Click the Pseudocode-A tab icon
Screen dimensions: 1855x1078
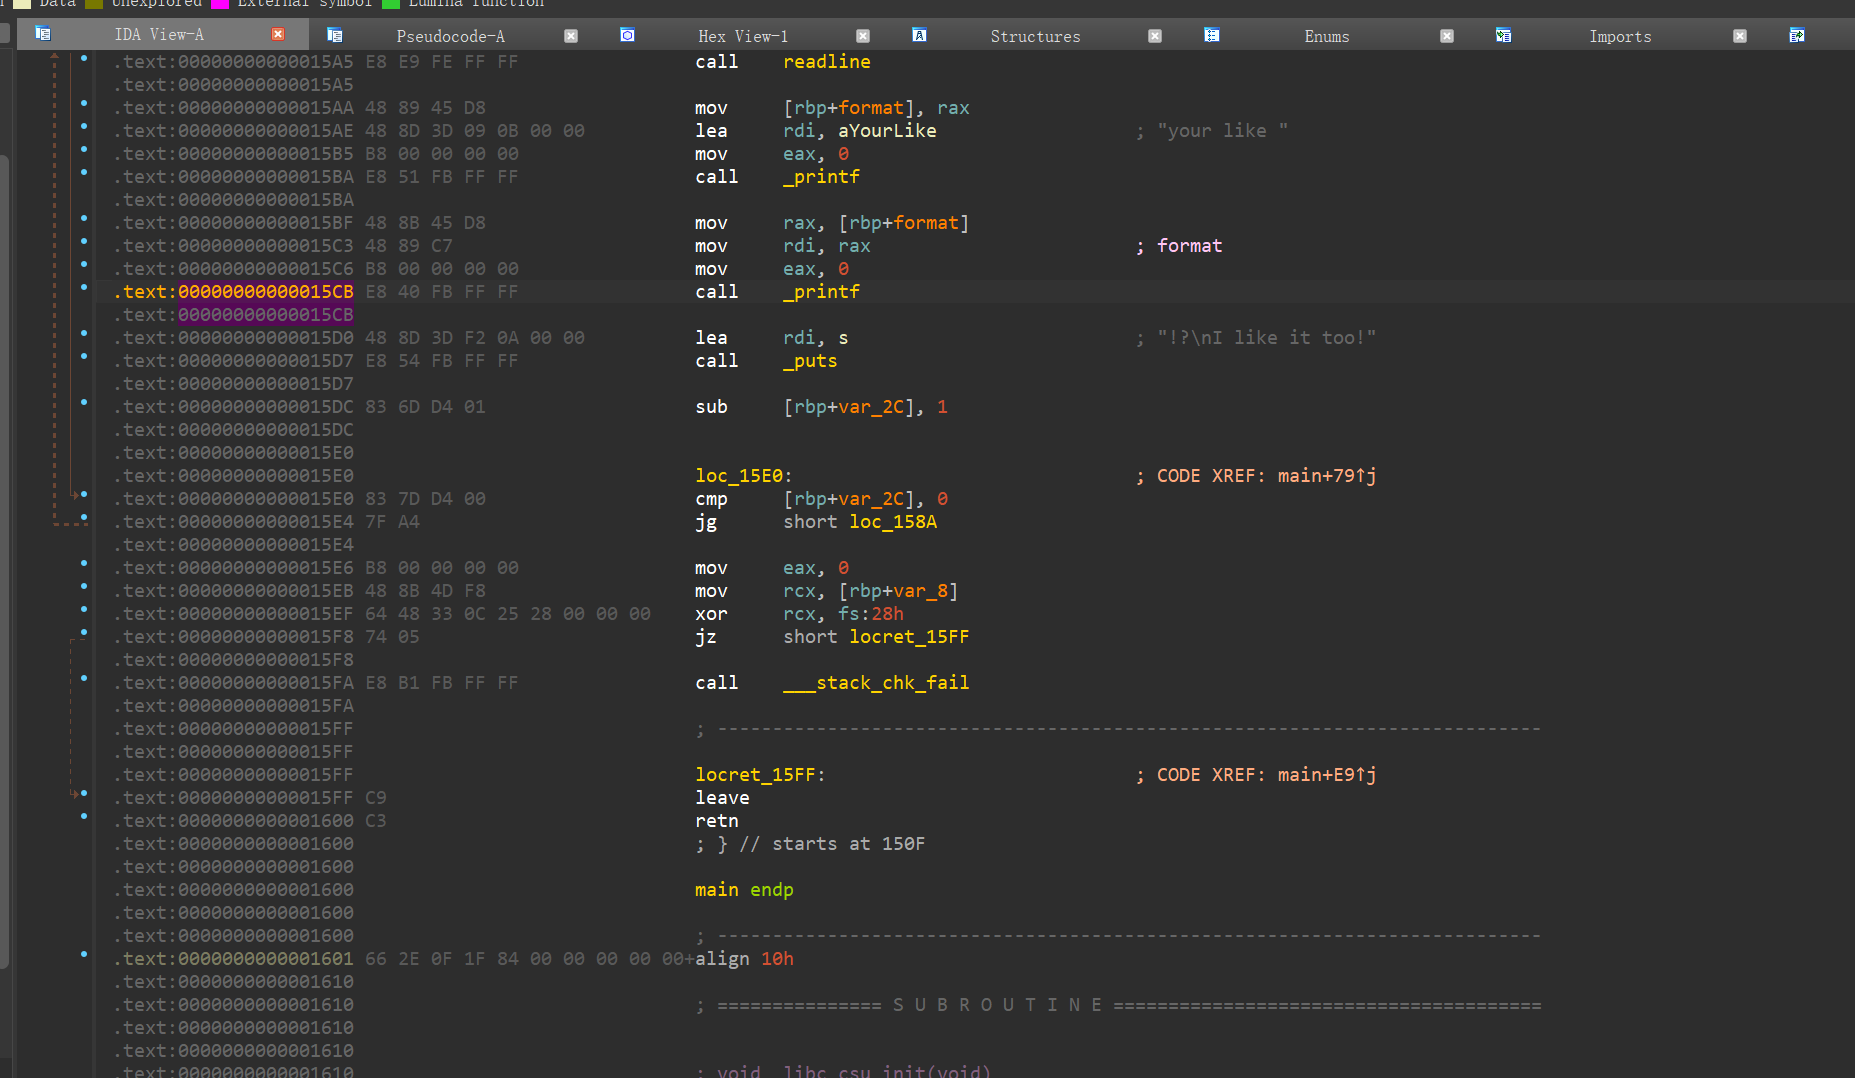click(x=335, y=35)
